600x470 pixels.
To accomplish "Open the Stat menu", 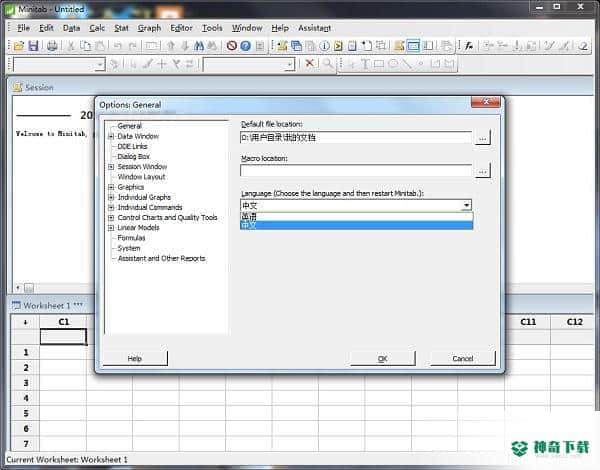I will click(x=121, y=28).
